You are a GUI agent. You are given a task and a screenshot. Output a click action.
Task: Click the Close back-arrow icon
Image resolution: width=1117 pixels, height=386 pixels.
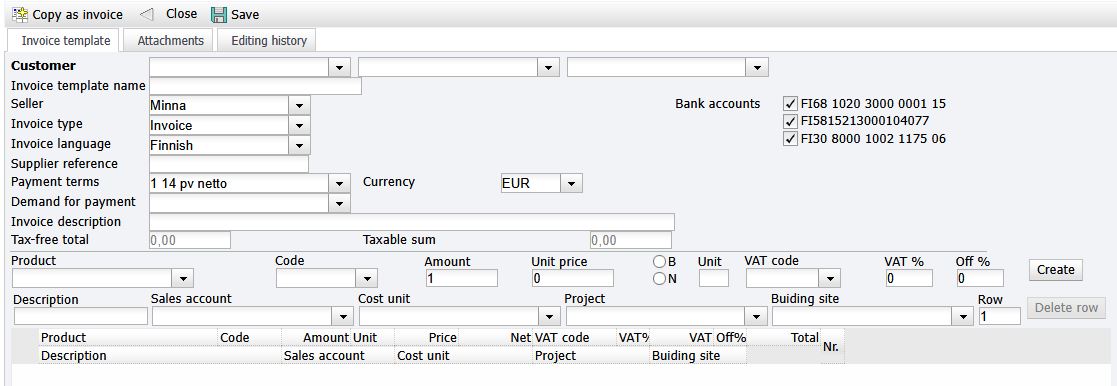pyautogui.click(x=146, y=14)
